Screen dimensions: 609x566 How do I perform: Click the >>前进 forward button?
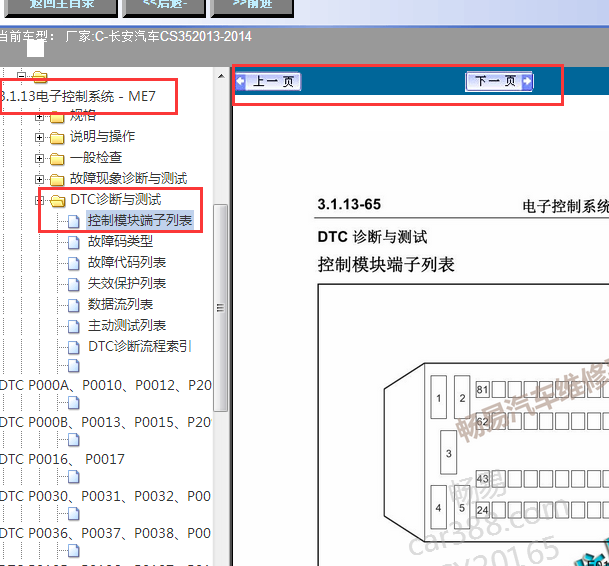(252, 7)
